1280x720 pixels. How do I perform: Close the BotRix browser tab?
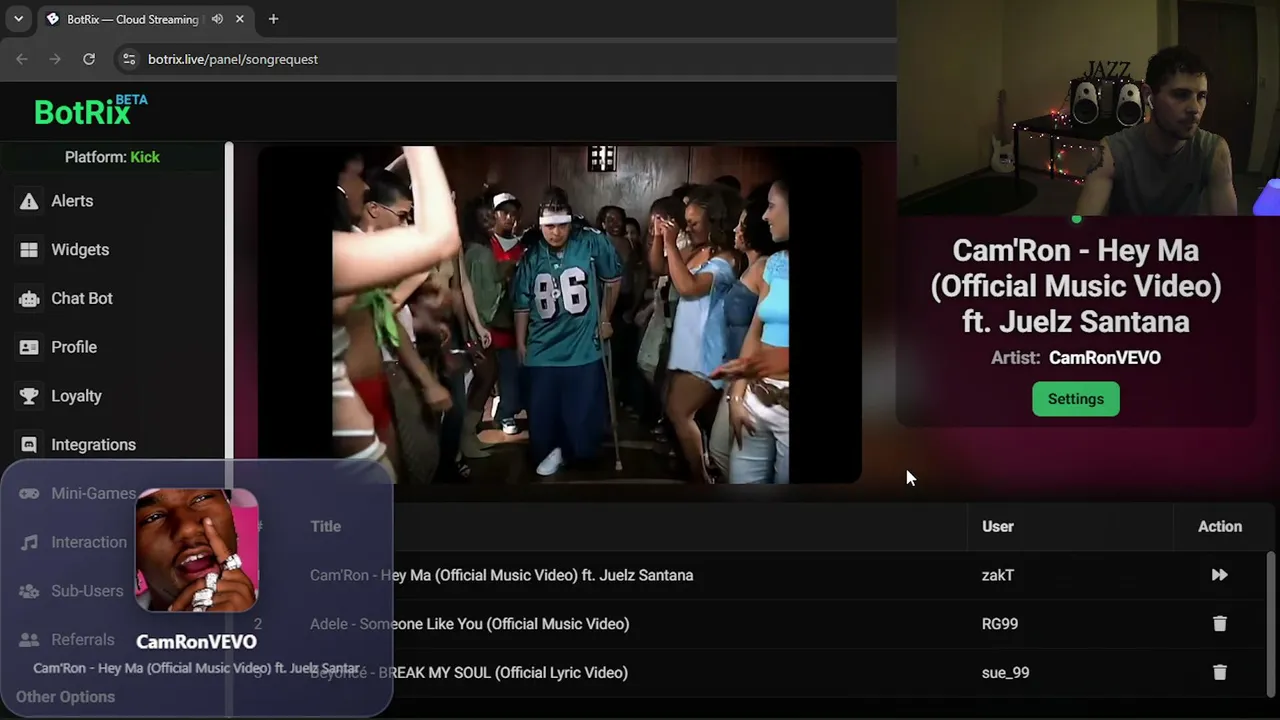(x=240, y=19)
